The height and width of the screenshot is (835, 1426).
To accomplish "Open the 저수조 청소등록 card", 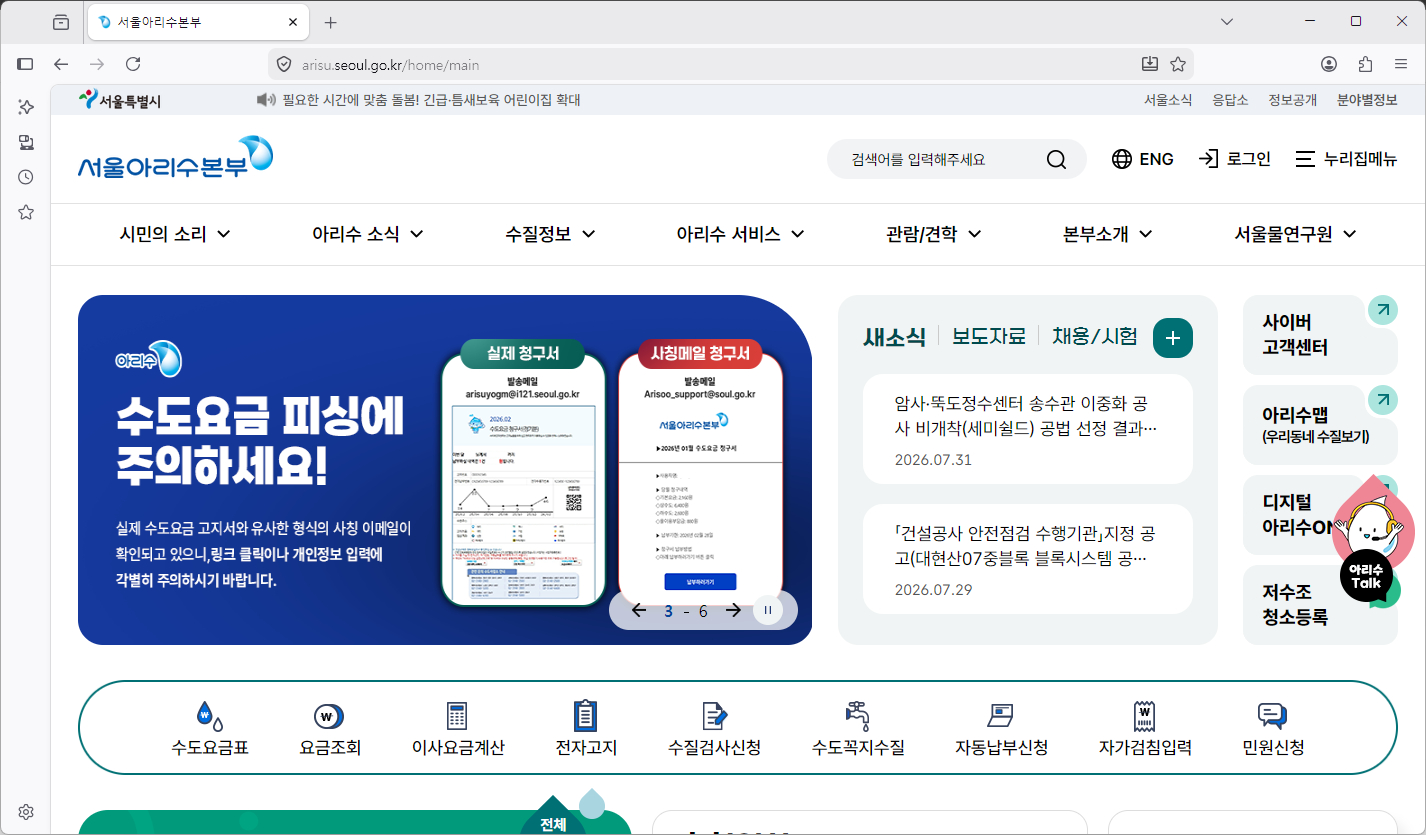I will click(1320, 604).
